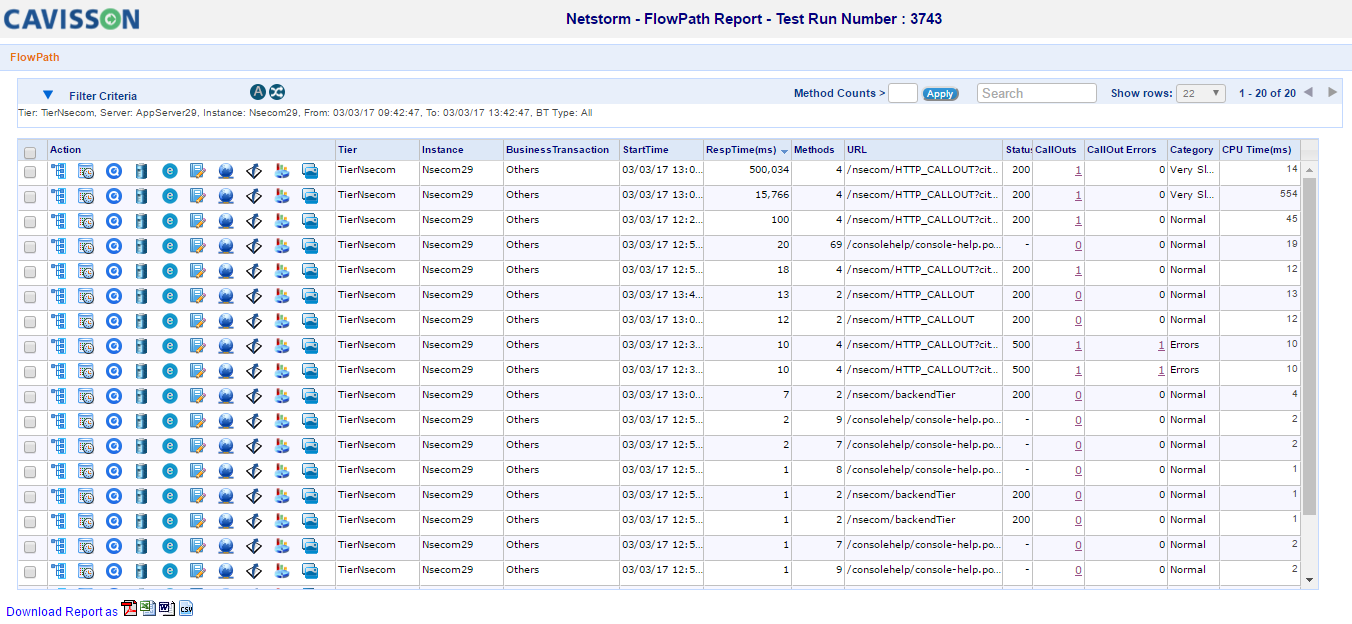Check the row with RespTime 100
This screenshot has width=1352, height=624.
30,222
